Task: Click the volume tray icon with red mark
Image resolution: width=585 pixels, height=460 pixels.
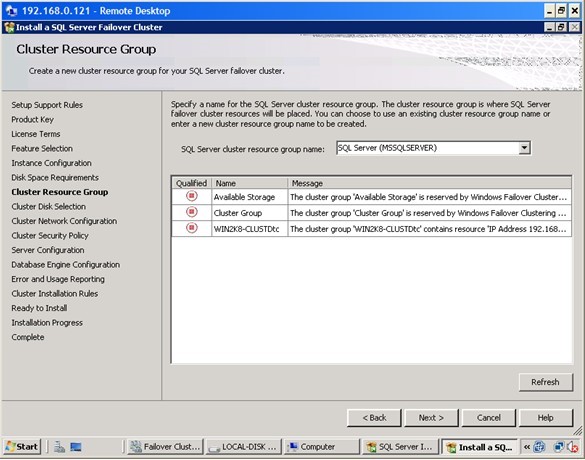Action: [573, 447]
